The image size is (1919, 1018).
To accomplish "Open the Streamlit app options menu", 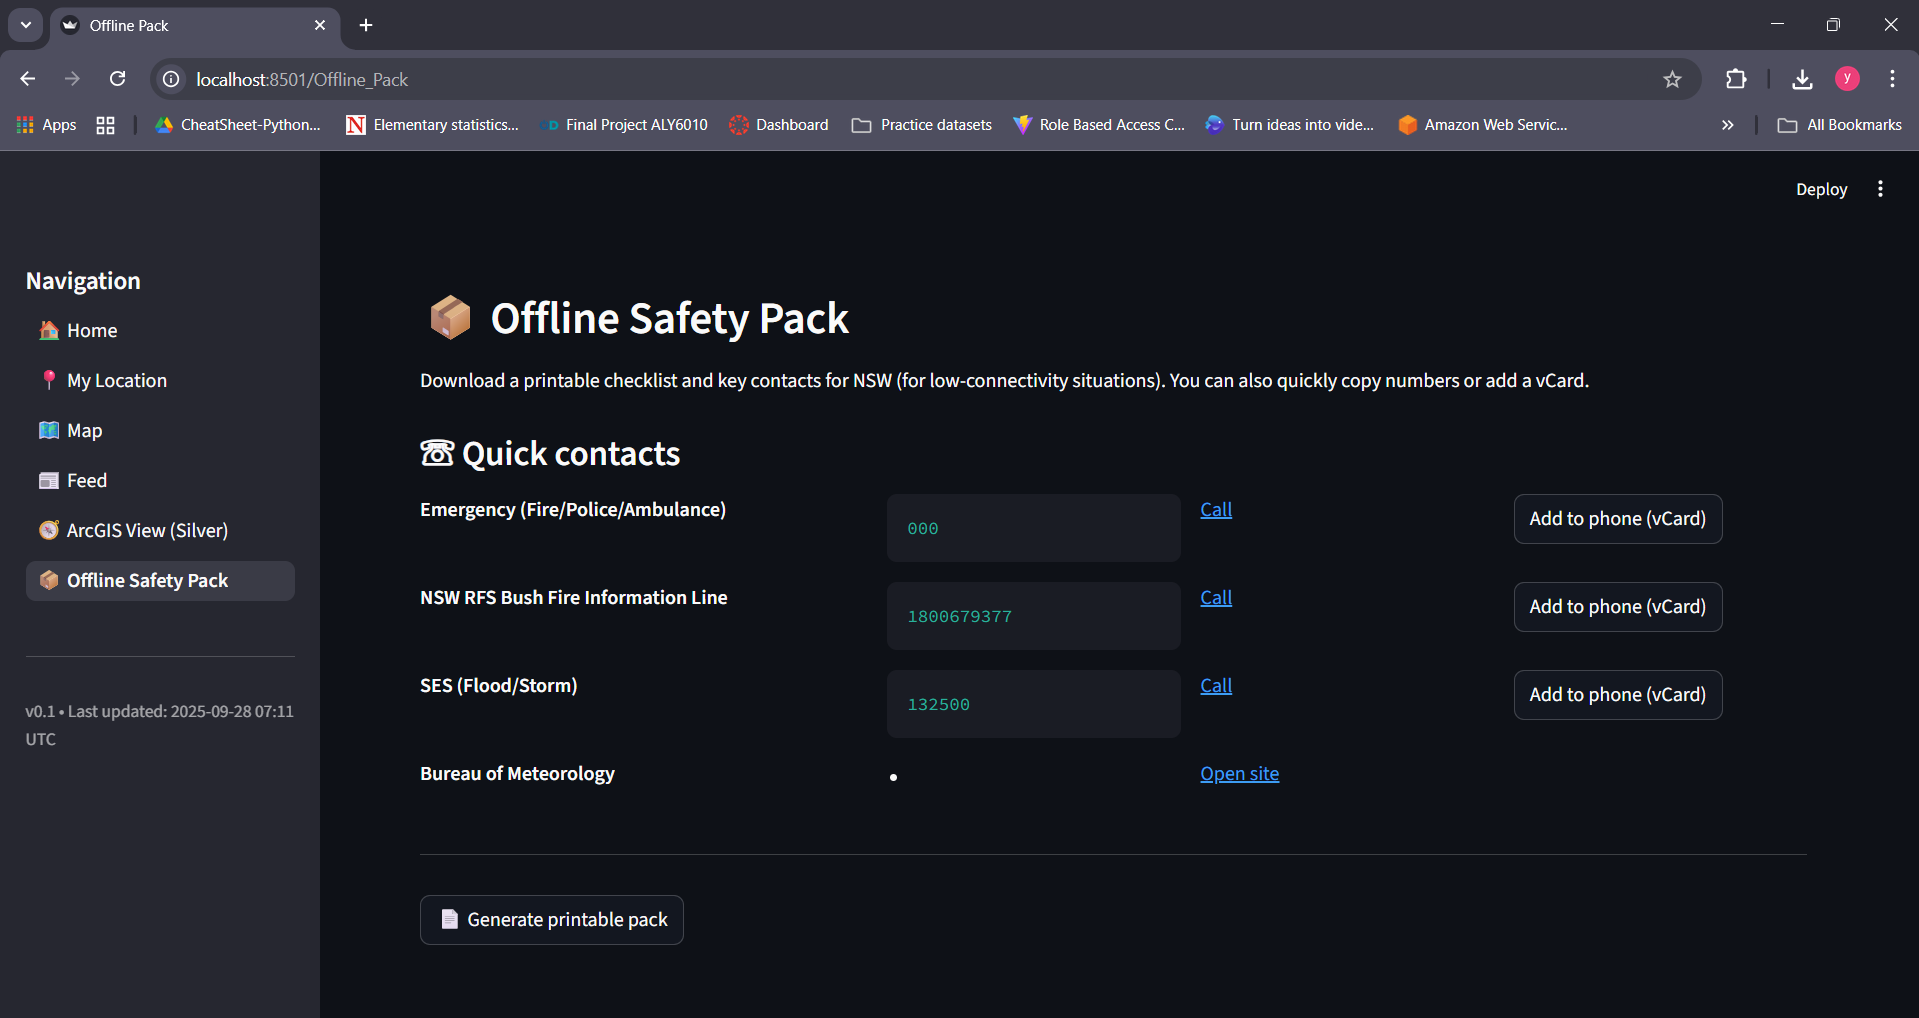I will click(x=1880, y=189).
